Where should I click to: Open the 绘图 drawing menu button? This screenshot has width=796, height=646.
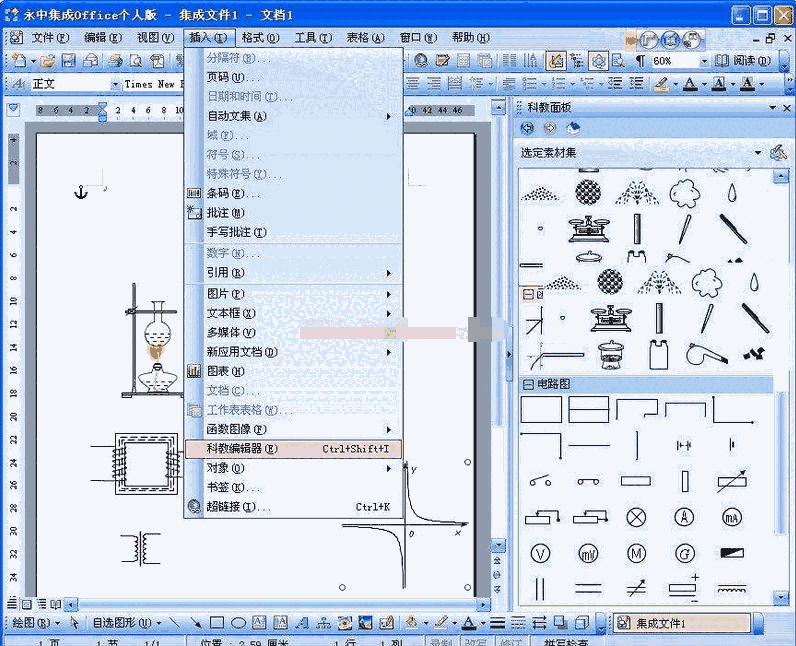click(x=35, y=622)
